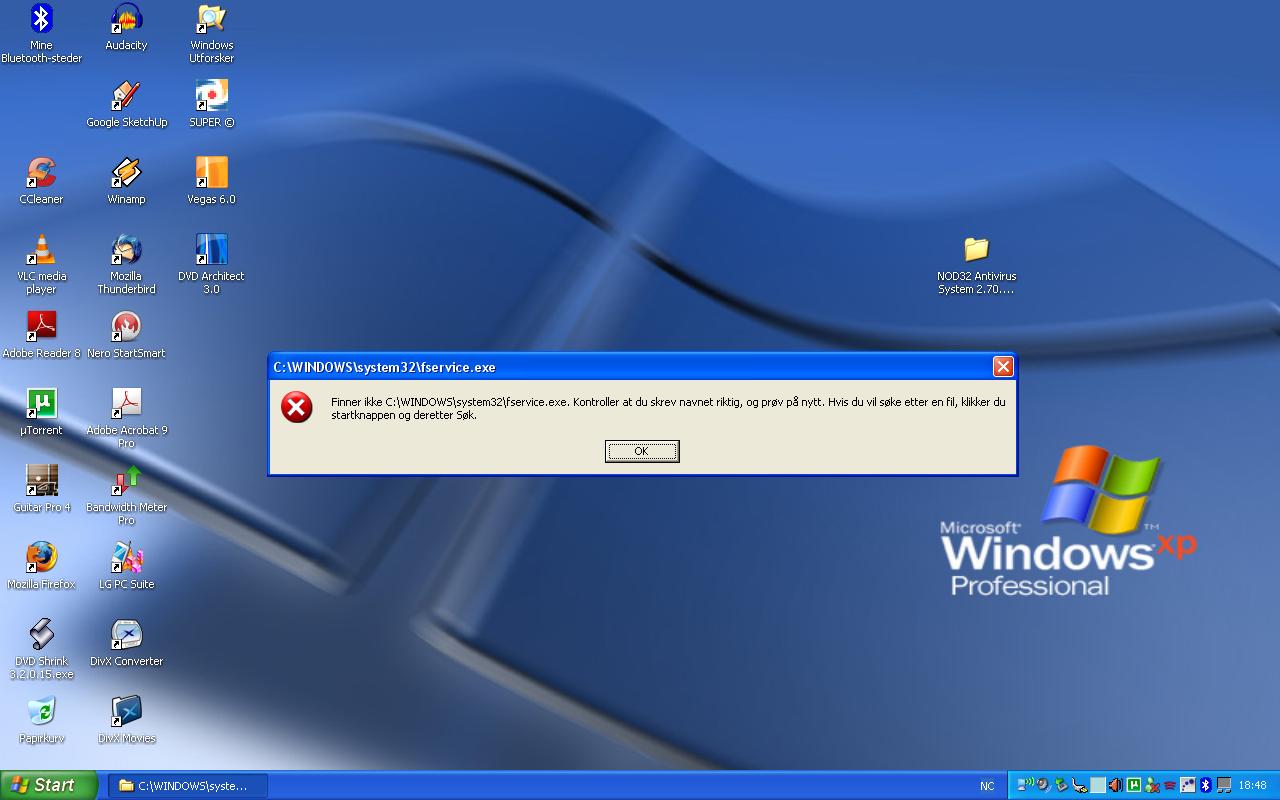Screen dimensions: 1280x800
Task: Click the NC language indicator on taskbar
Action: (987, 786)
